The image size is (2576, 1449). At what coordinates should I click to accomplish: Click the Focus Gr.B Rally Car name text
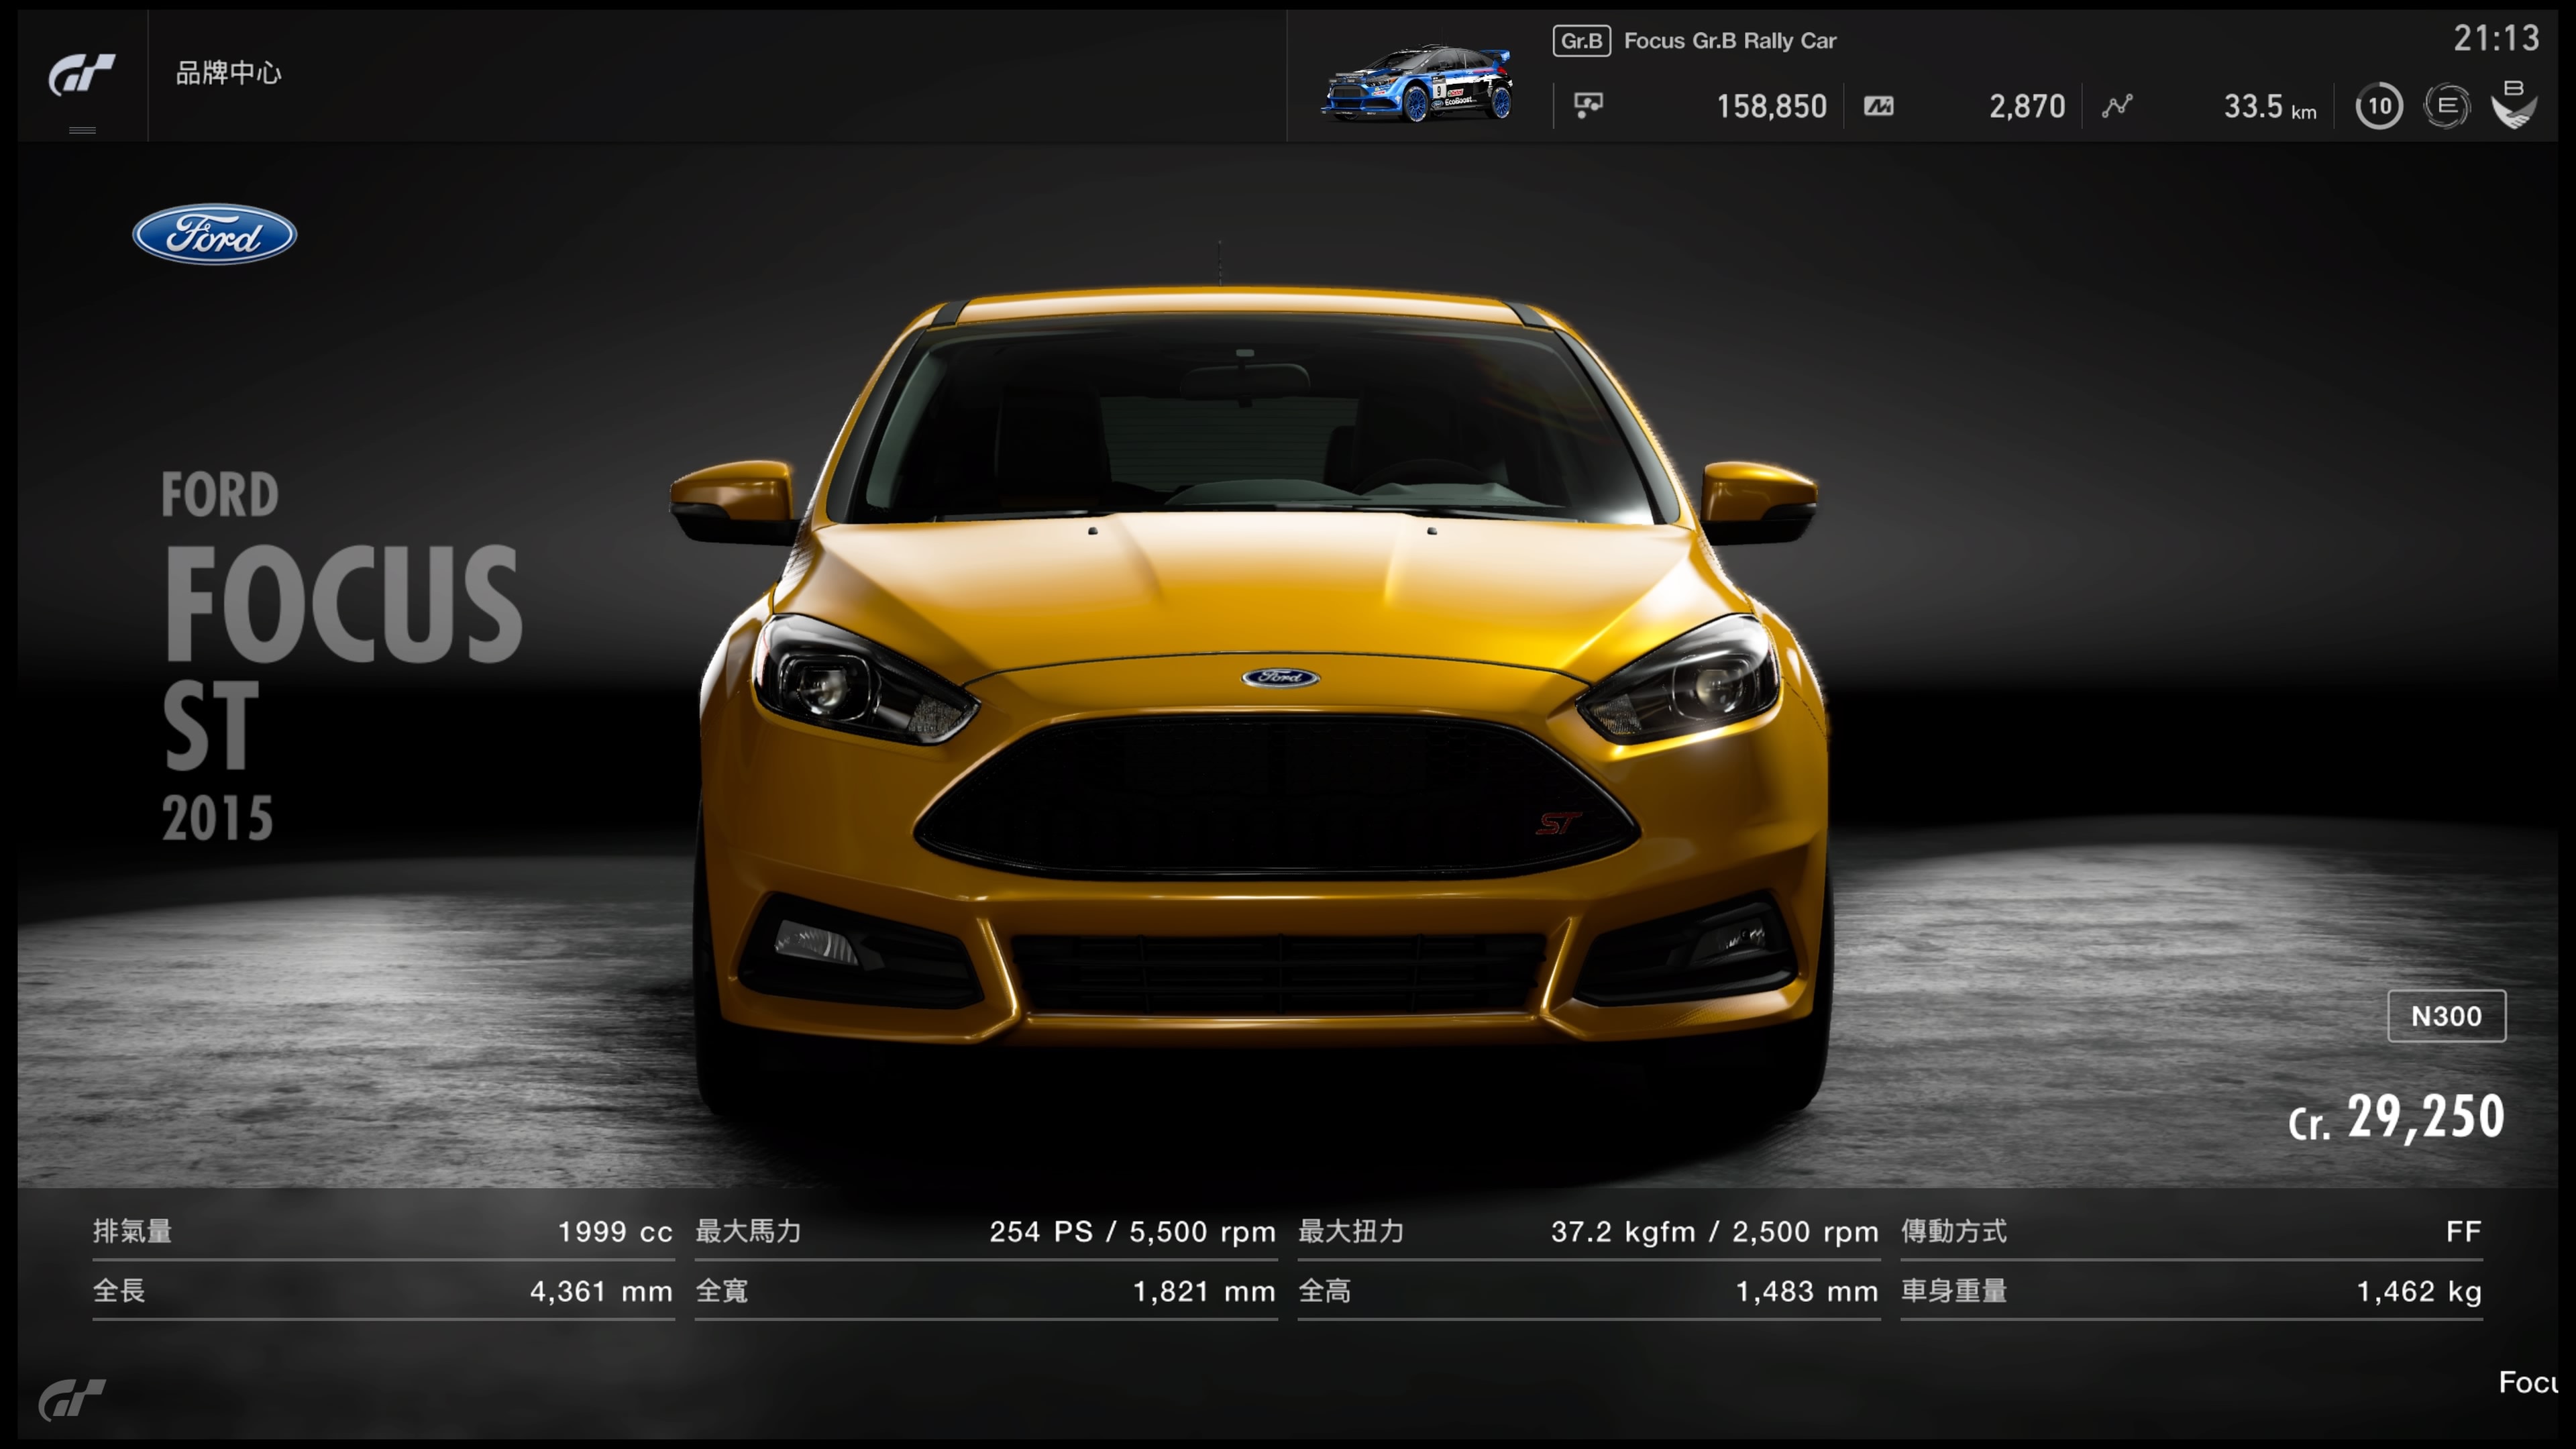[x=1730, y=41]
